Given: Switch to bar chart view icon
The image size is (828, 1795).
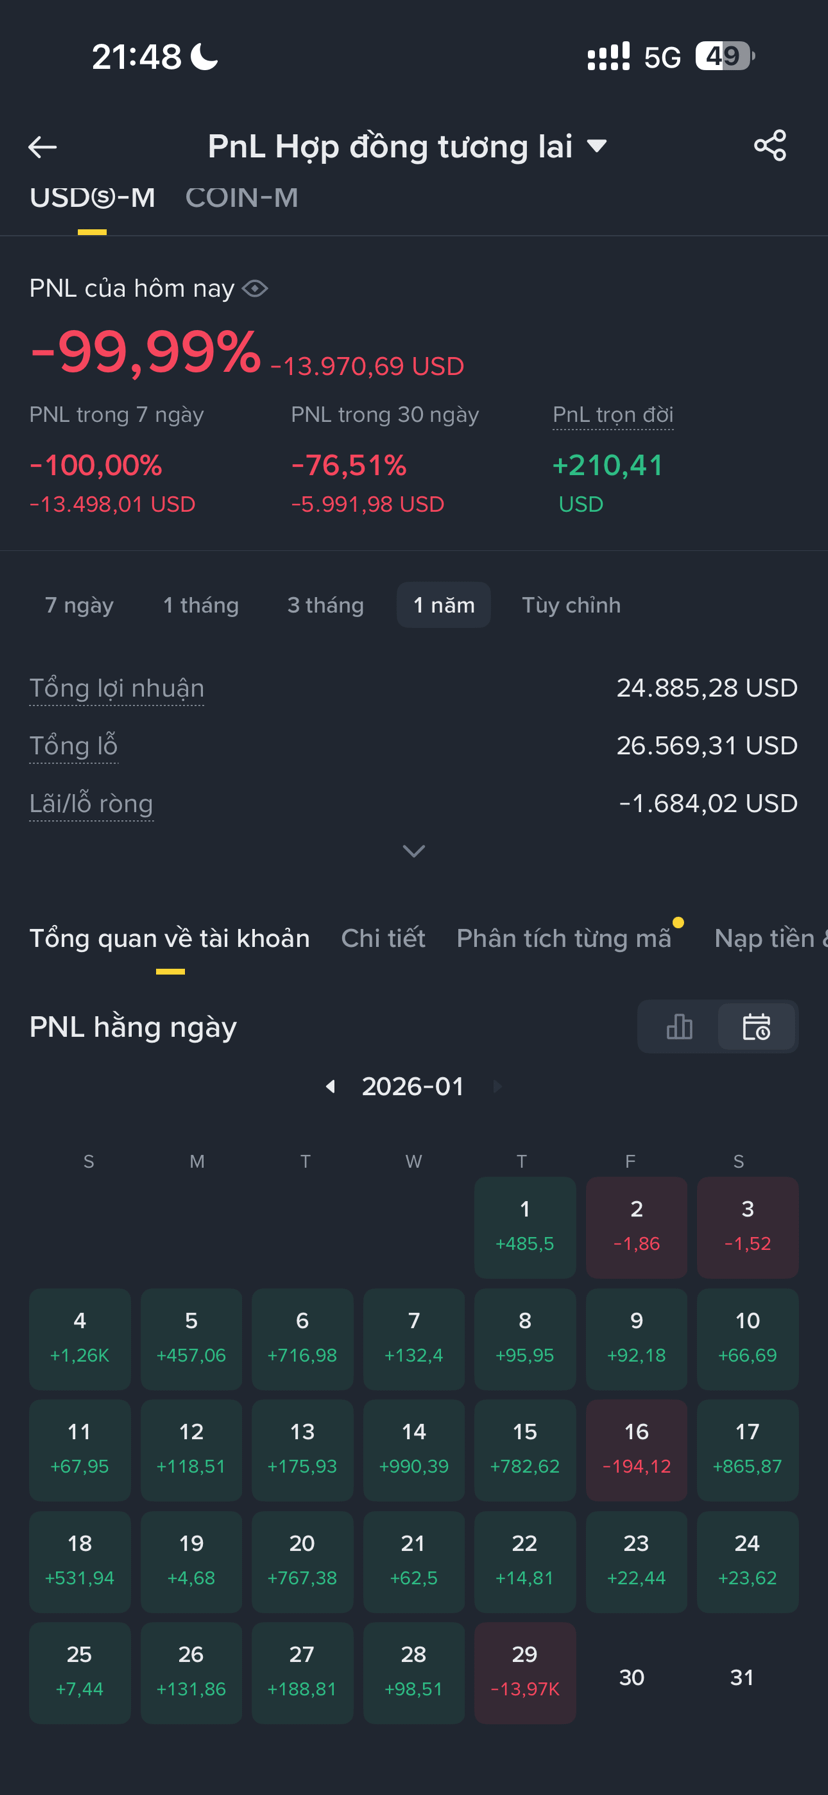Looking at the screenshot, I should coord(679,1027).
